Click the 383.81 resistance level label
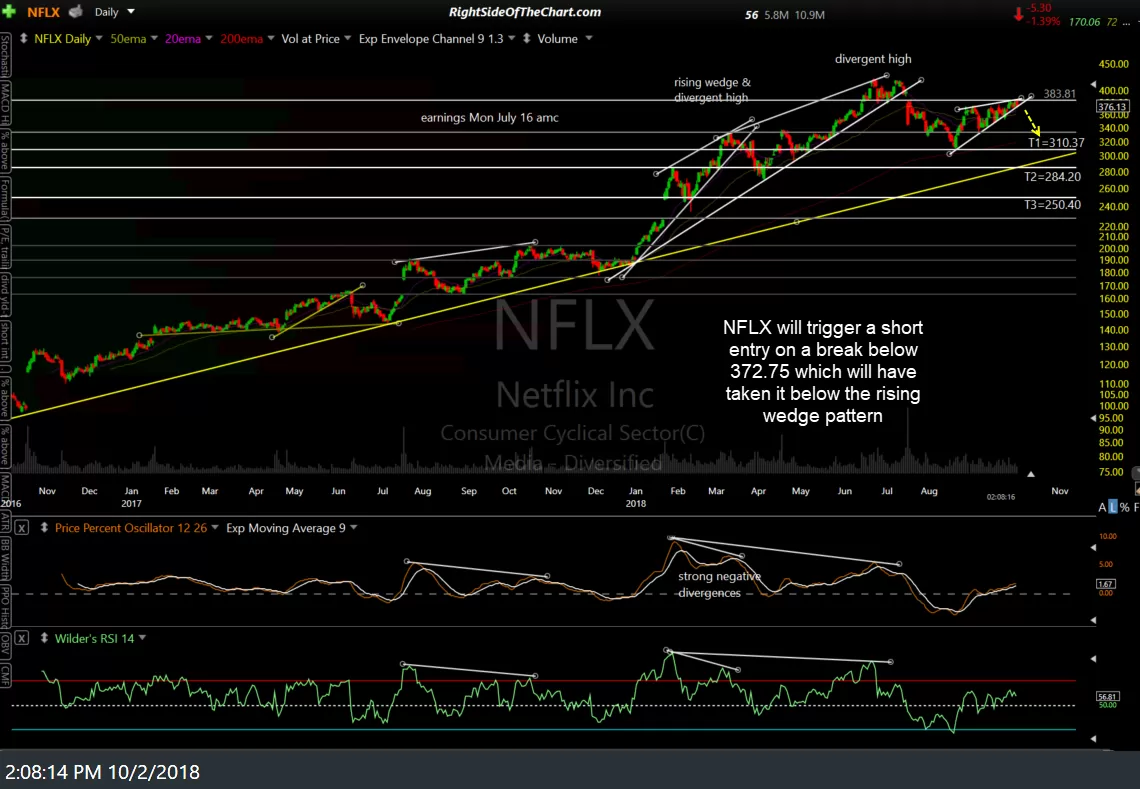Screen dimensions: 1140x789 click(1059, 94)
